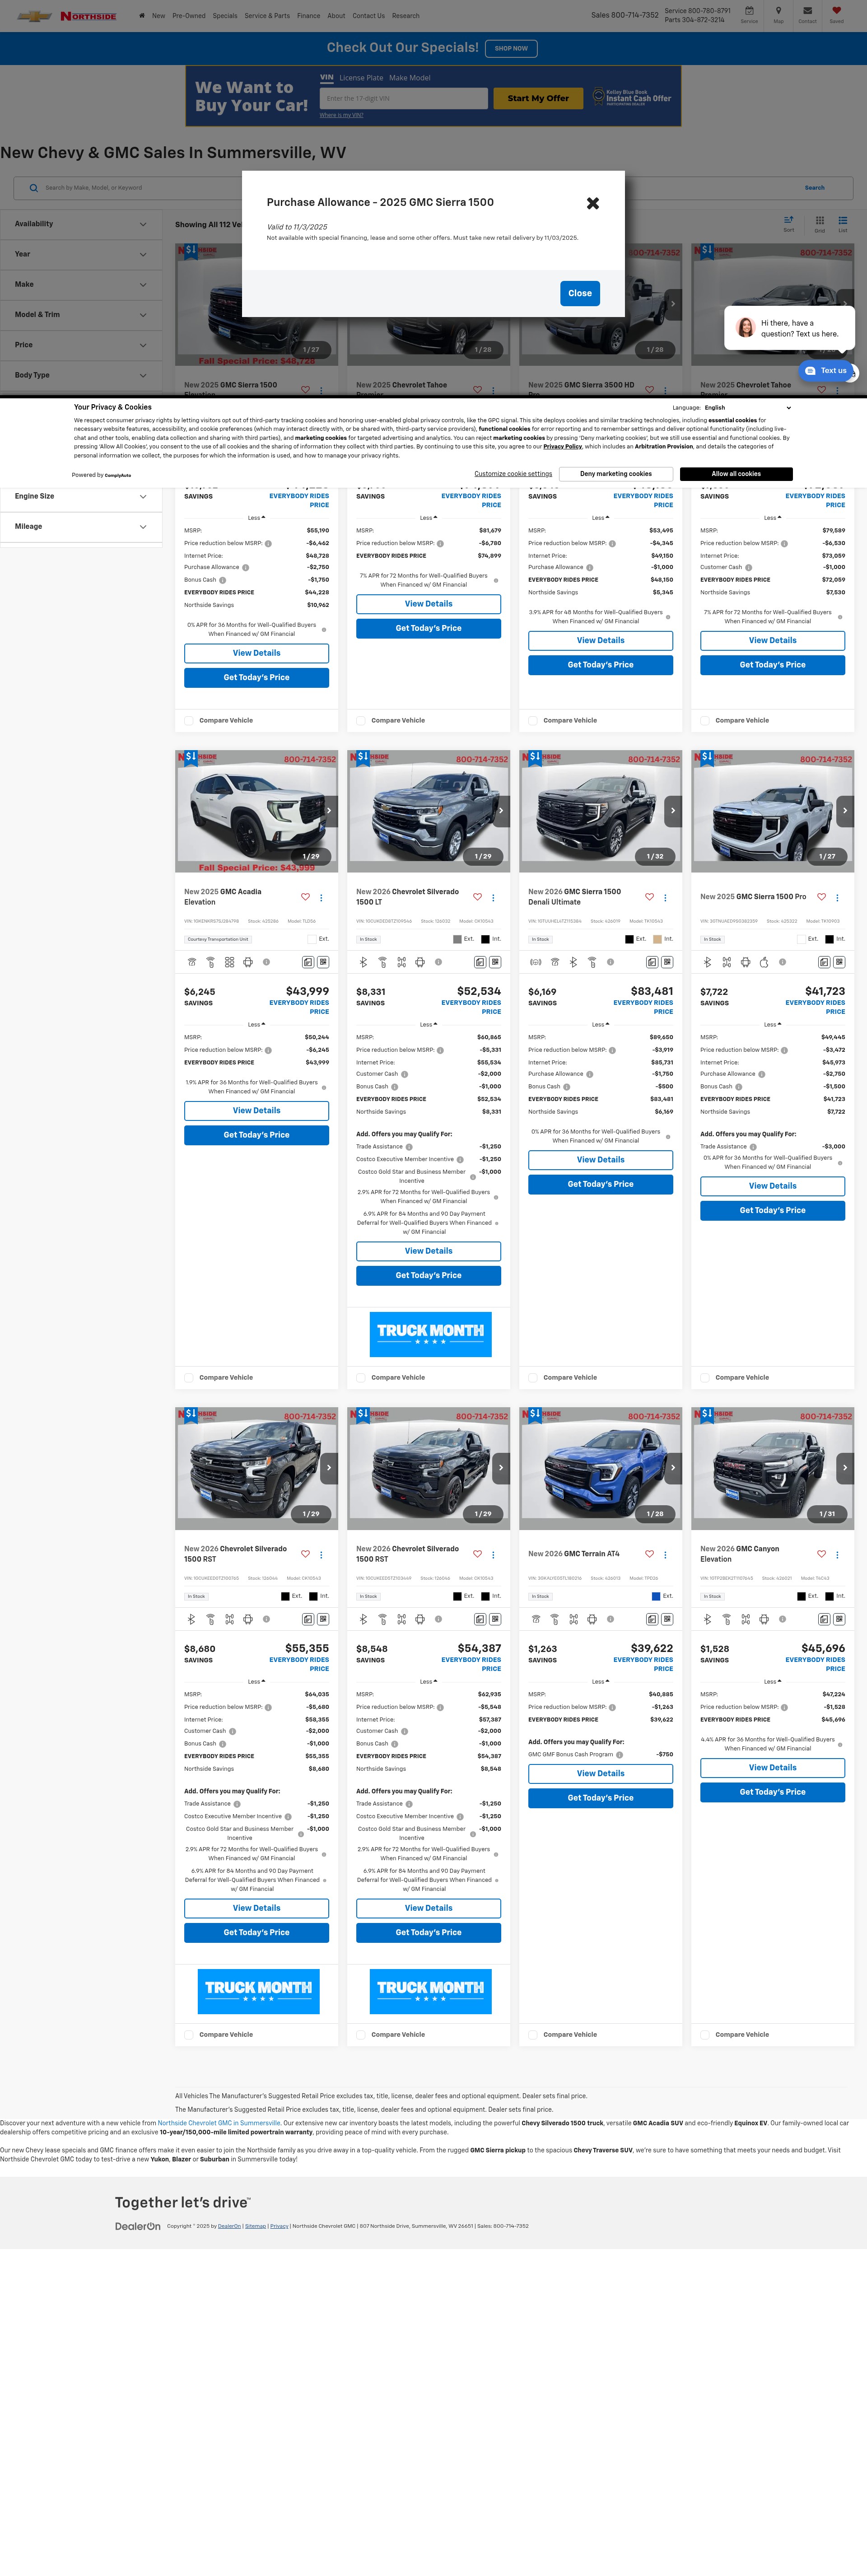The image size is (867, 2576).
Task: Check Compare Vehicle for GMC Terrain AT4
Action: tap(533, 2035)
